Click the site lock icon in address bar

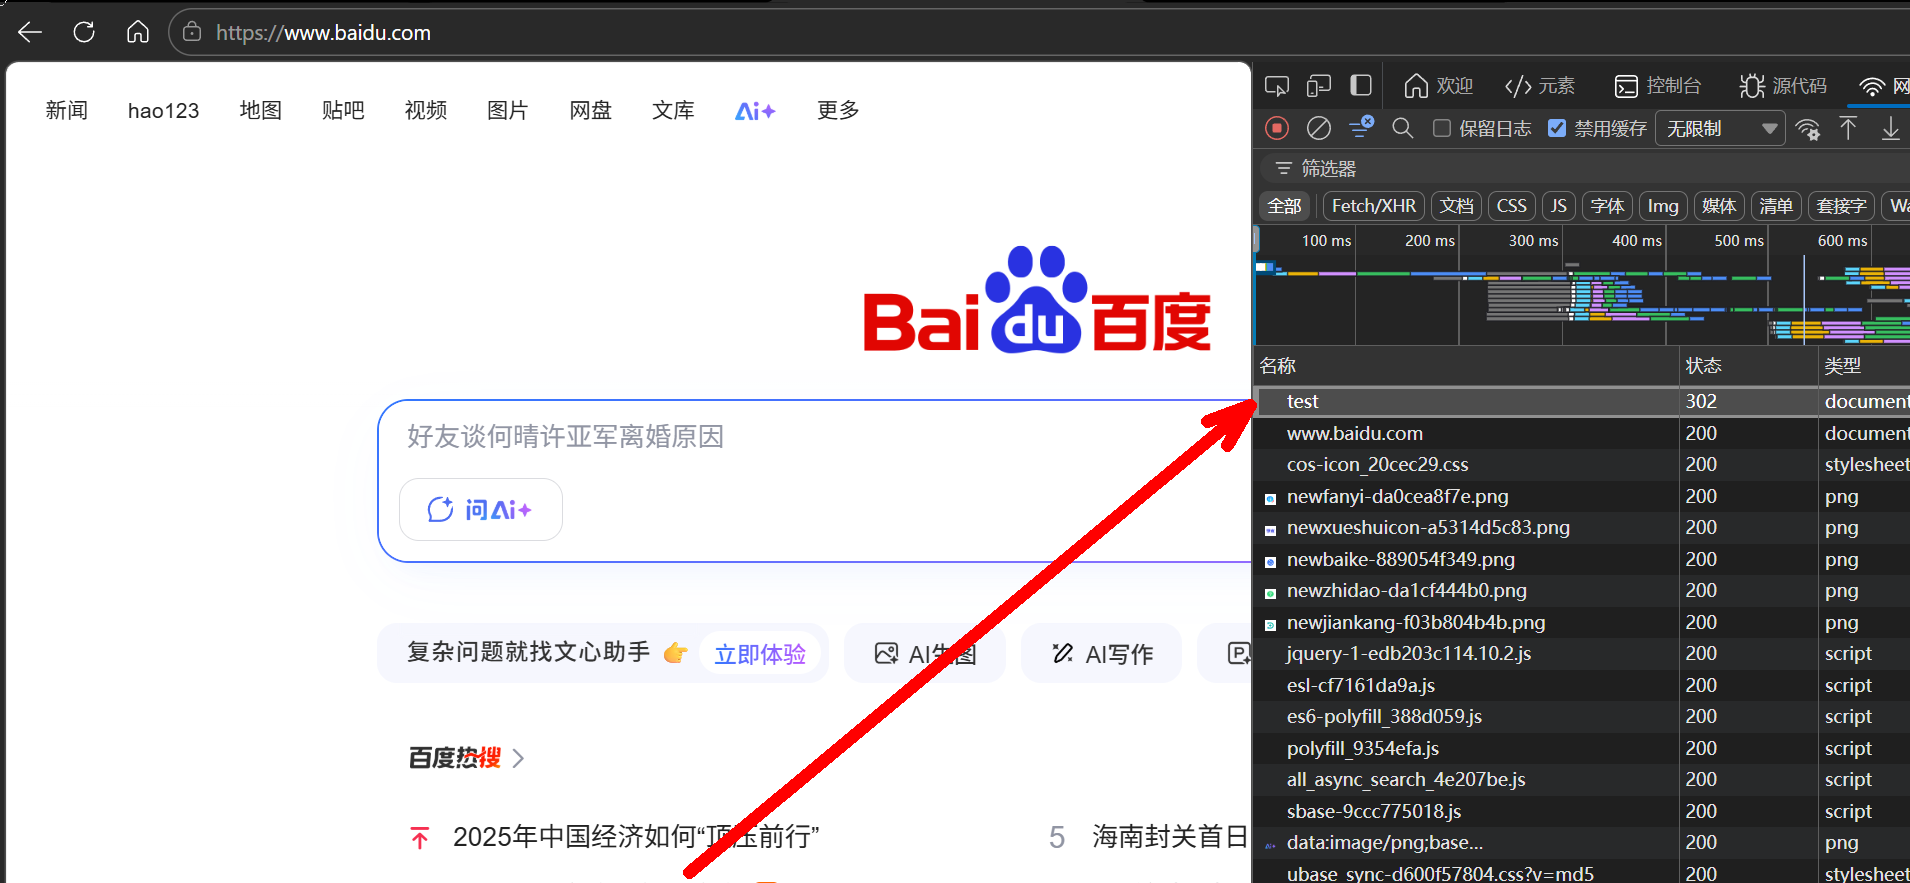tap(192, 32)
